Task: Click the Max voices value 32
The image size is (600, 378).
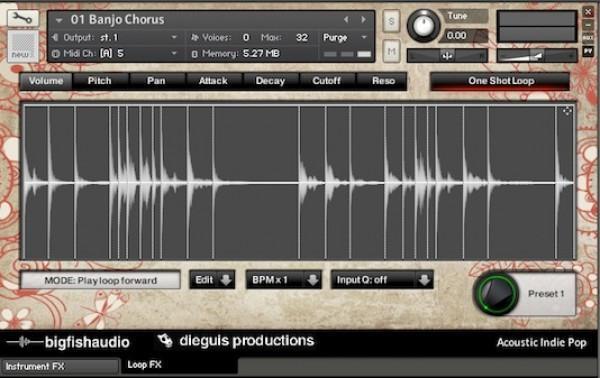Action: 302,37
